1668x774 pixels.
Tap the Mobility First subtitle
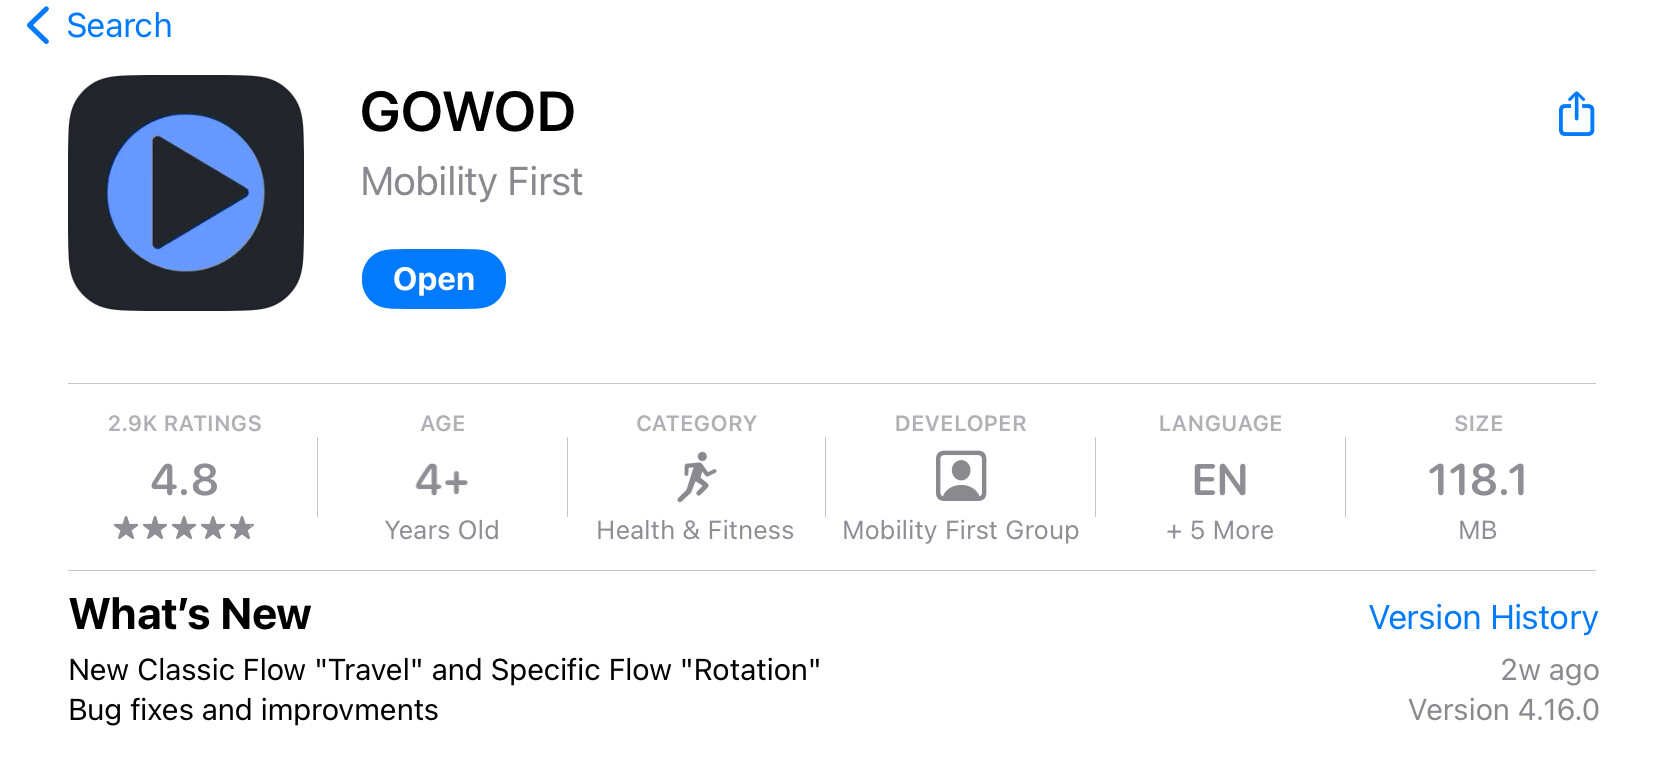pyautogui.click(x=471, y=182)
